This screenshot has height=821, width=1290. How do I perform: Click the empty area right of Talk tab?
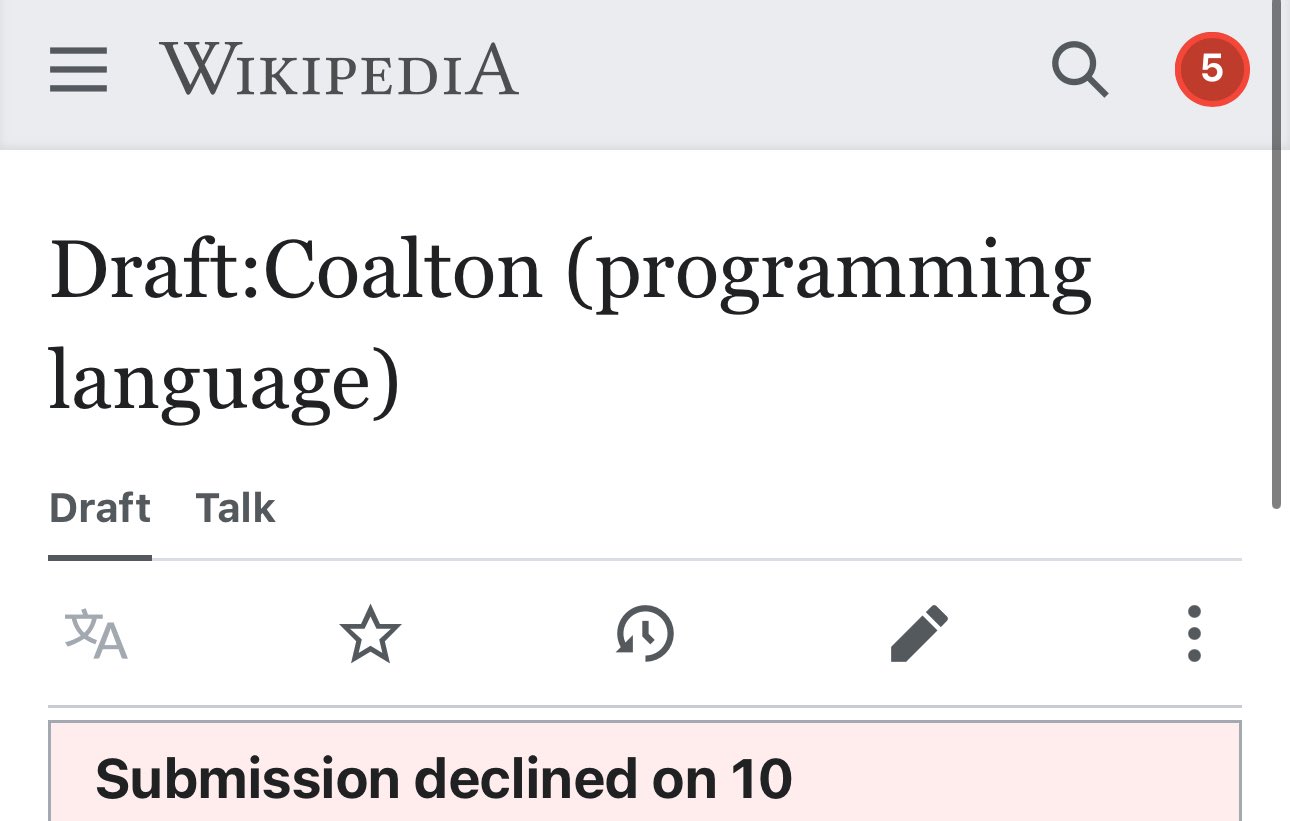(750, 508)
